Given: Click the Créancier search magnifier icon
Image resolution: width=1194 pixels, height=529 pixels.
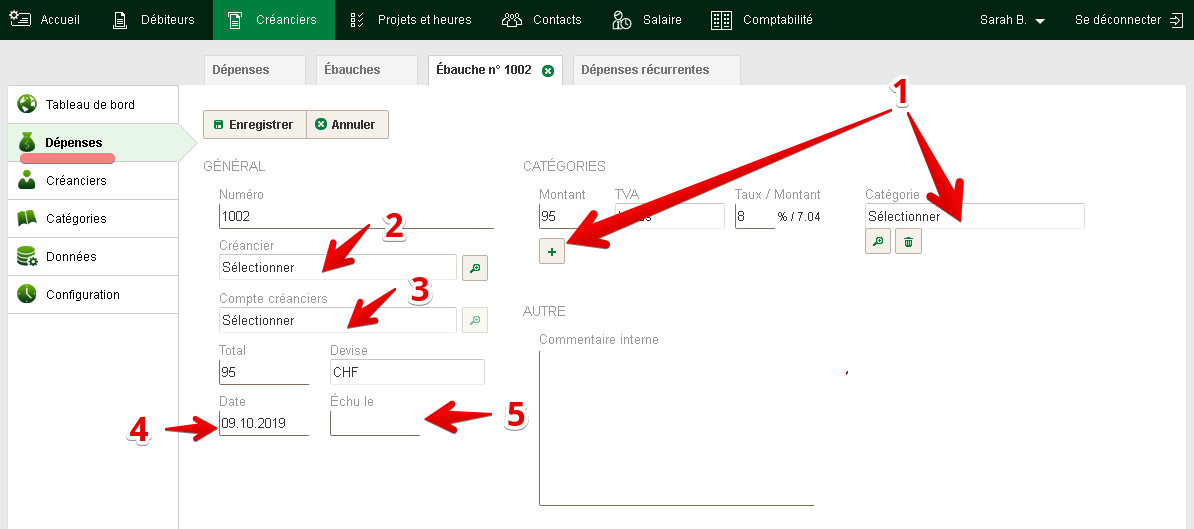Looking at the screenshot, I should [474, 268].
